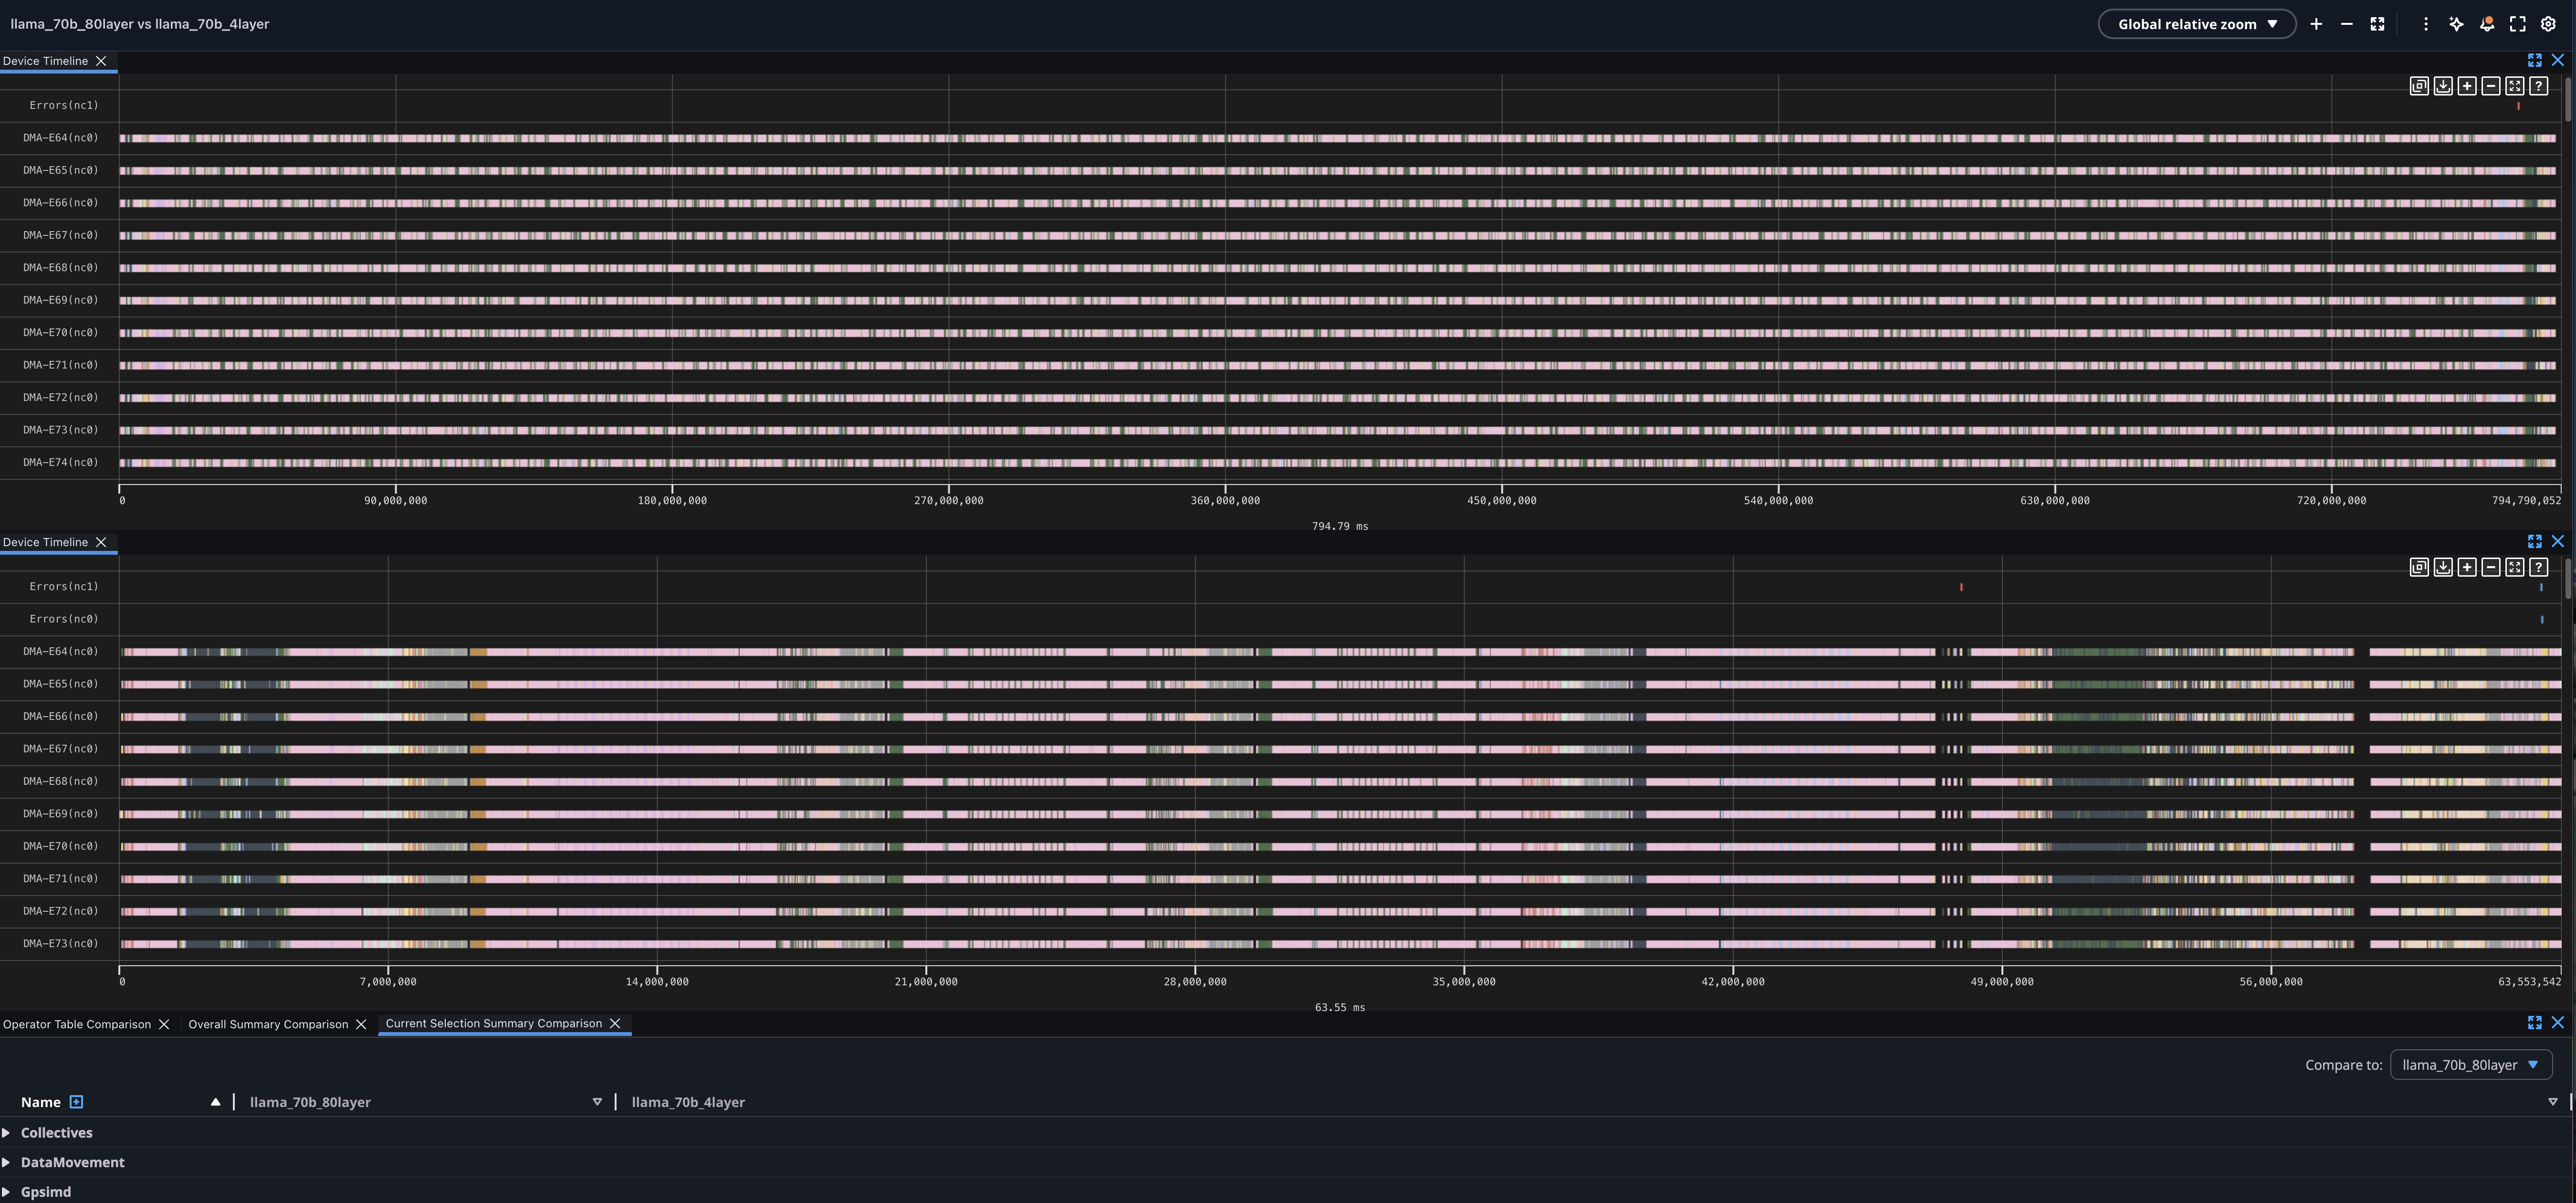Click the llama_70b_80layer column header
Image resolution: width=2576 pixels, height=1203 pixels.
(x=310, y=1102)
